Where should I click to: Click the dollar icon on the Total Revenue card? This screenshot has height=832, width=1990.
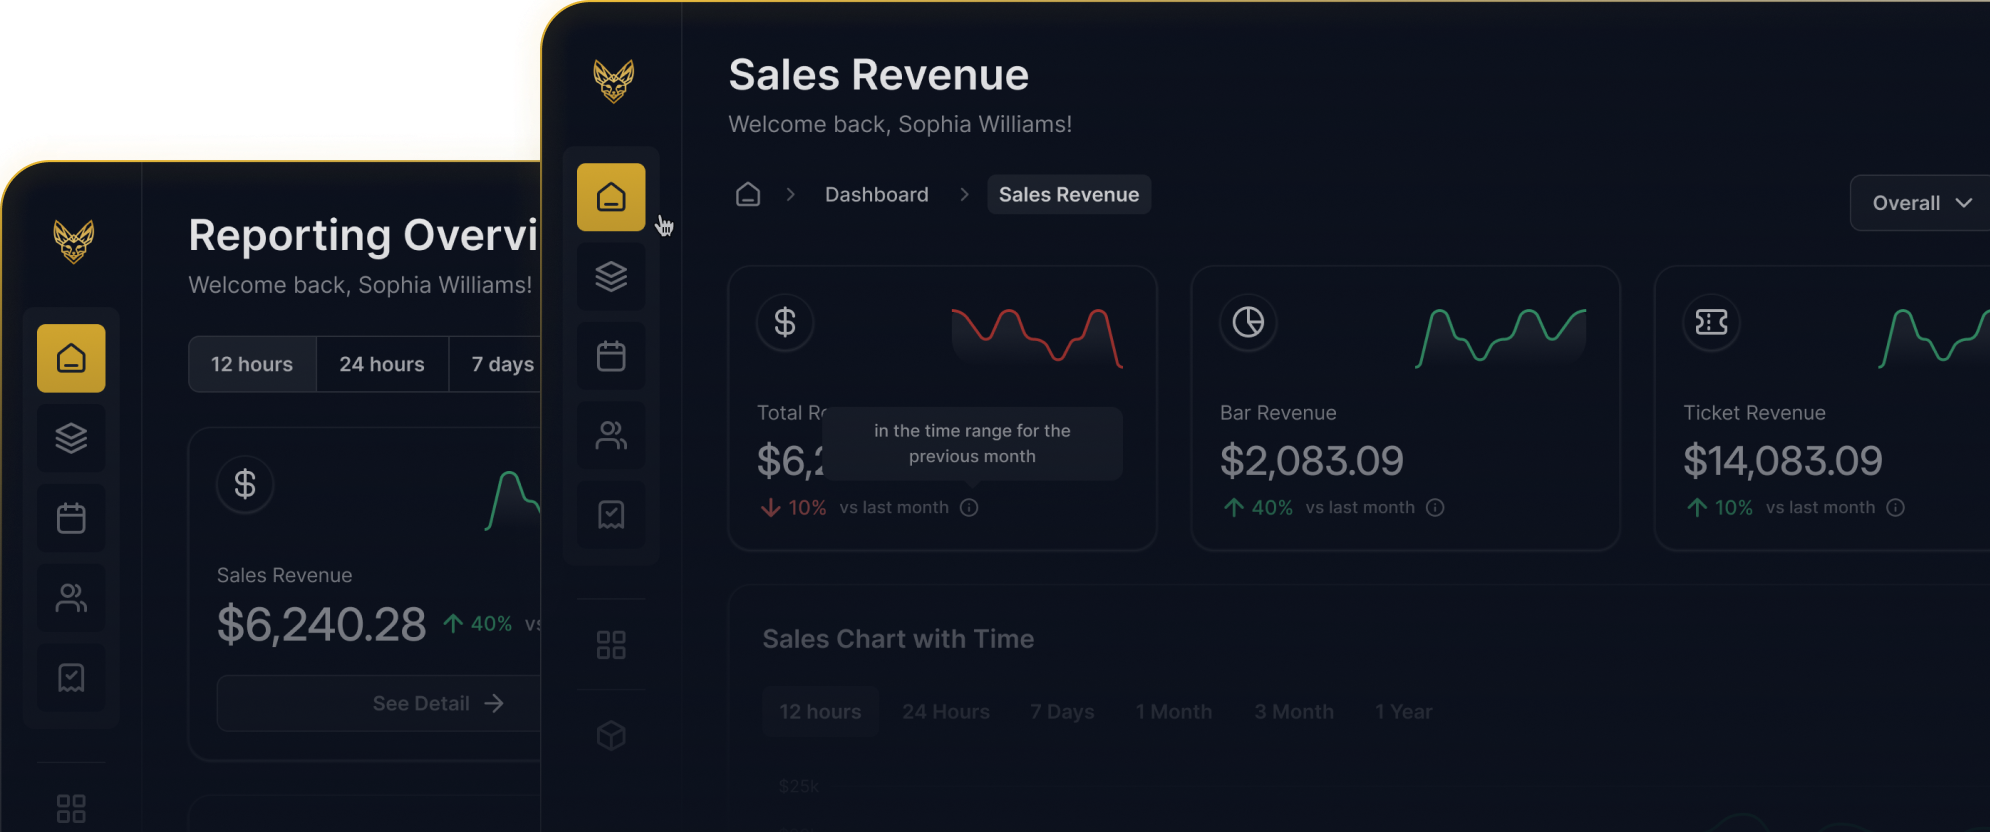785,322
